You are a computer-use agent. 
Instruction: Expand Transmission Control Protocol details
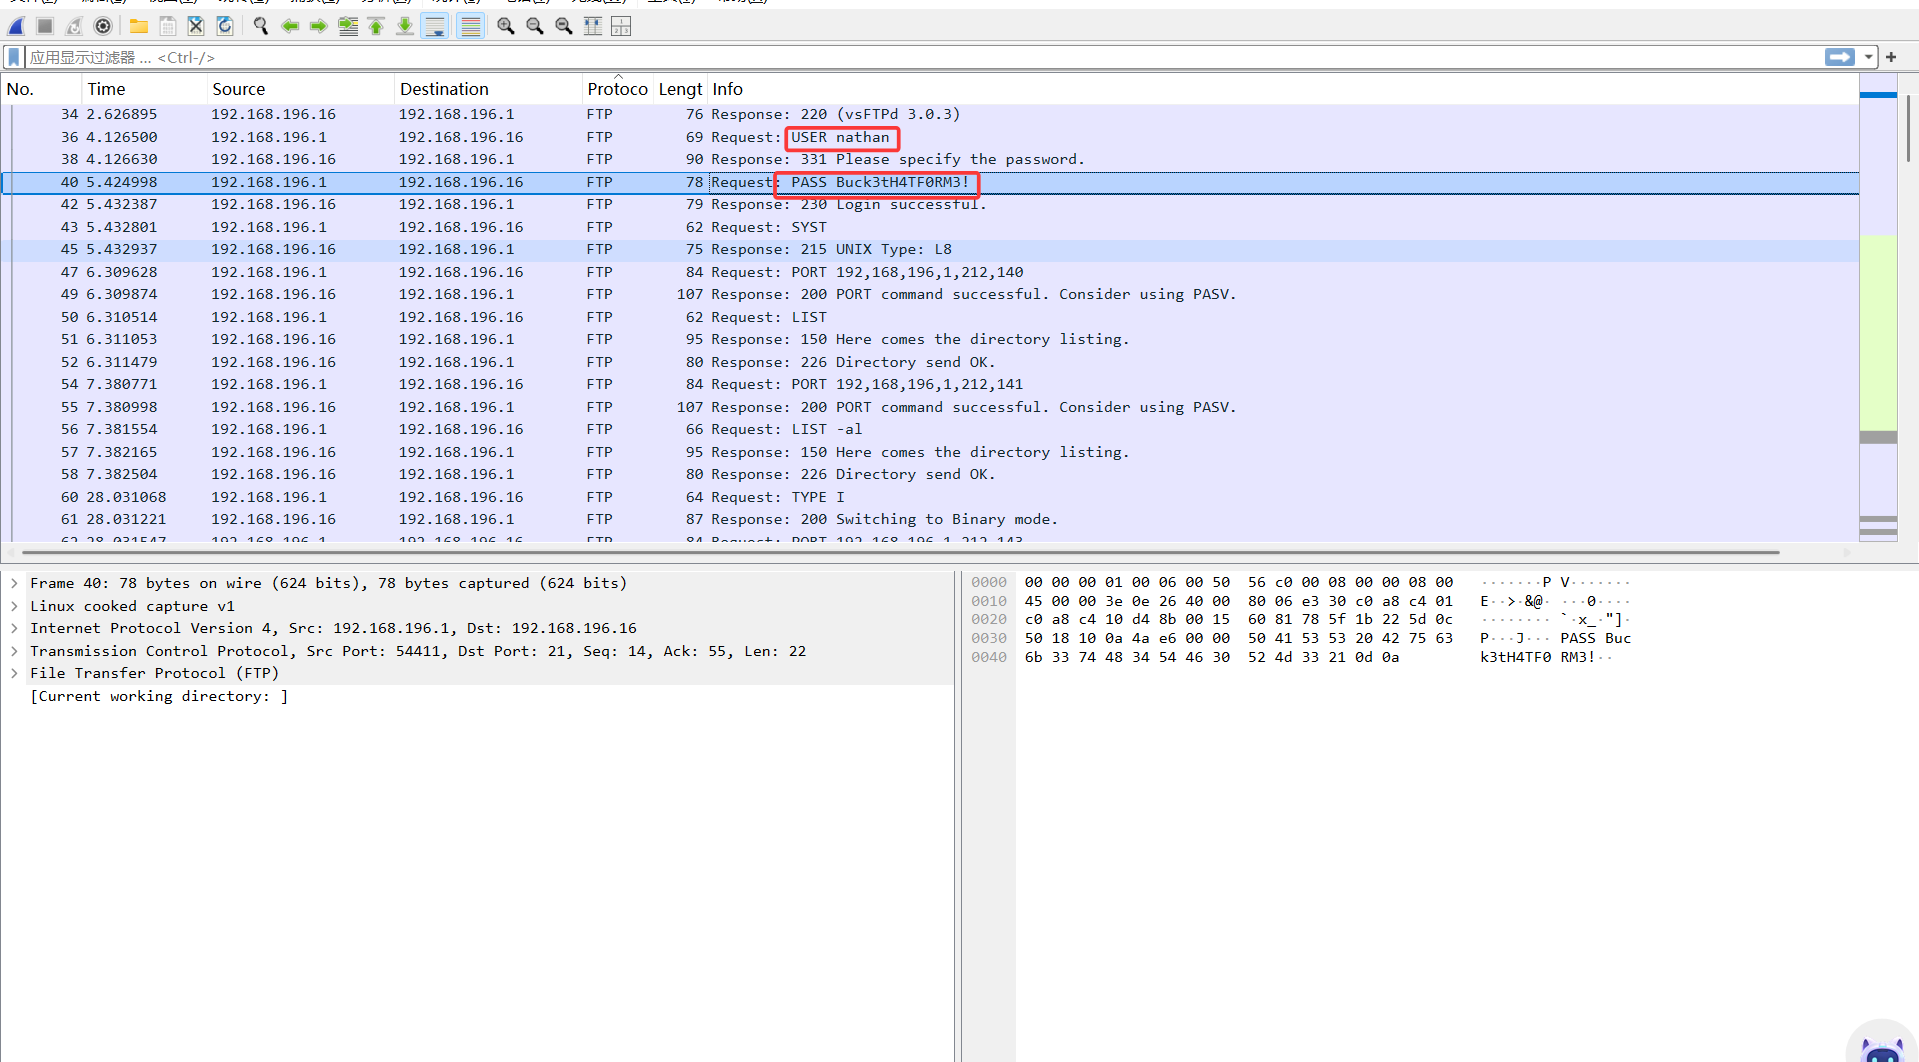point(14,651)
